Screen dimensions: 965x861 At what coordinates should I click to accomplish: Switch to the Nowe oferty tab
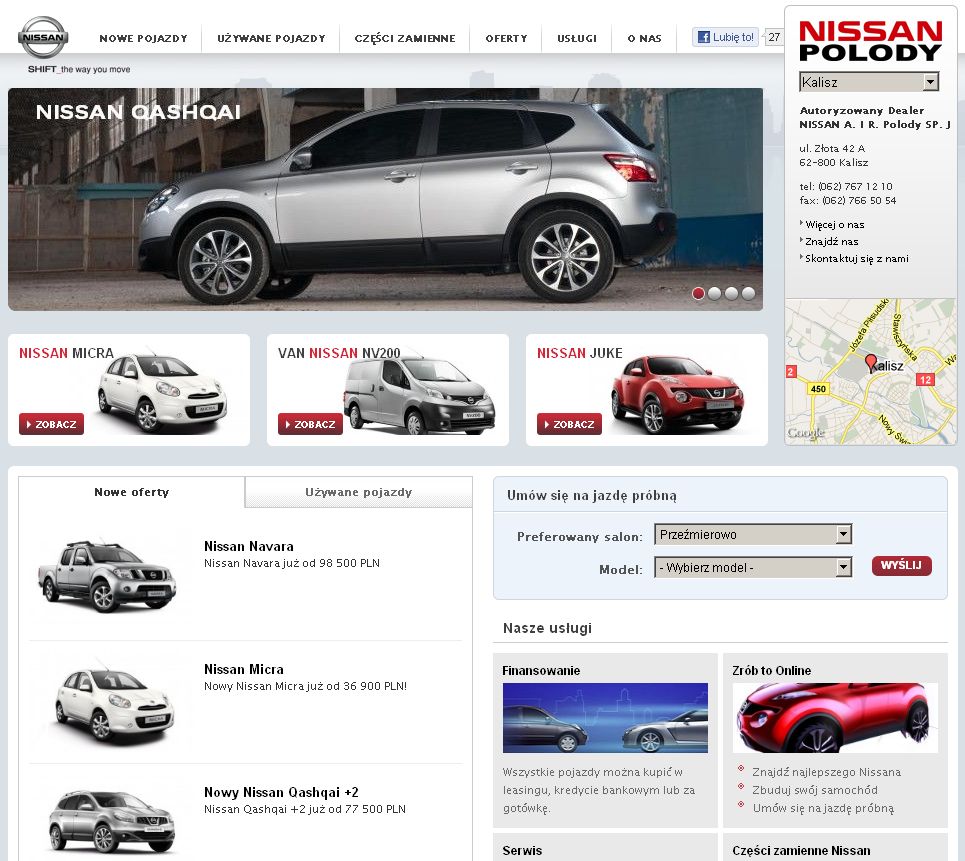tap(132, 492)
